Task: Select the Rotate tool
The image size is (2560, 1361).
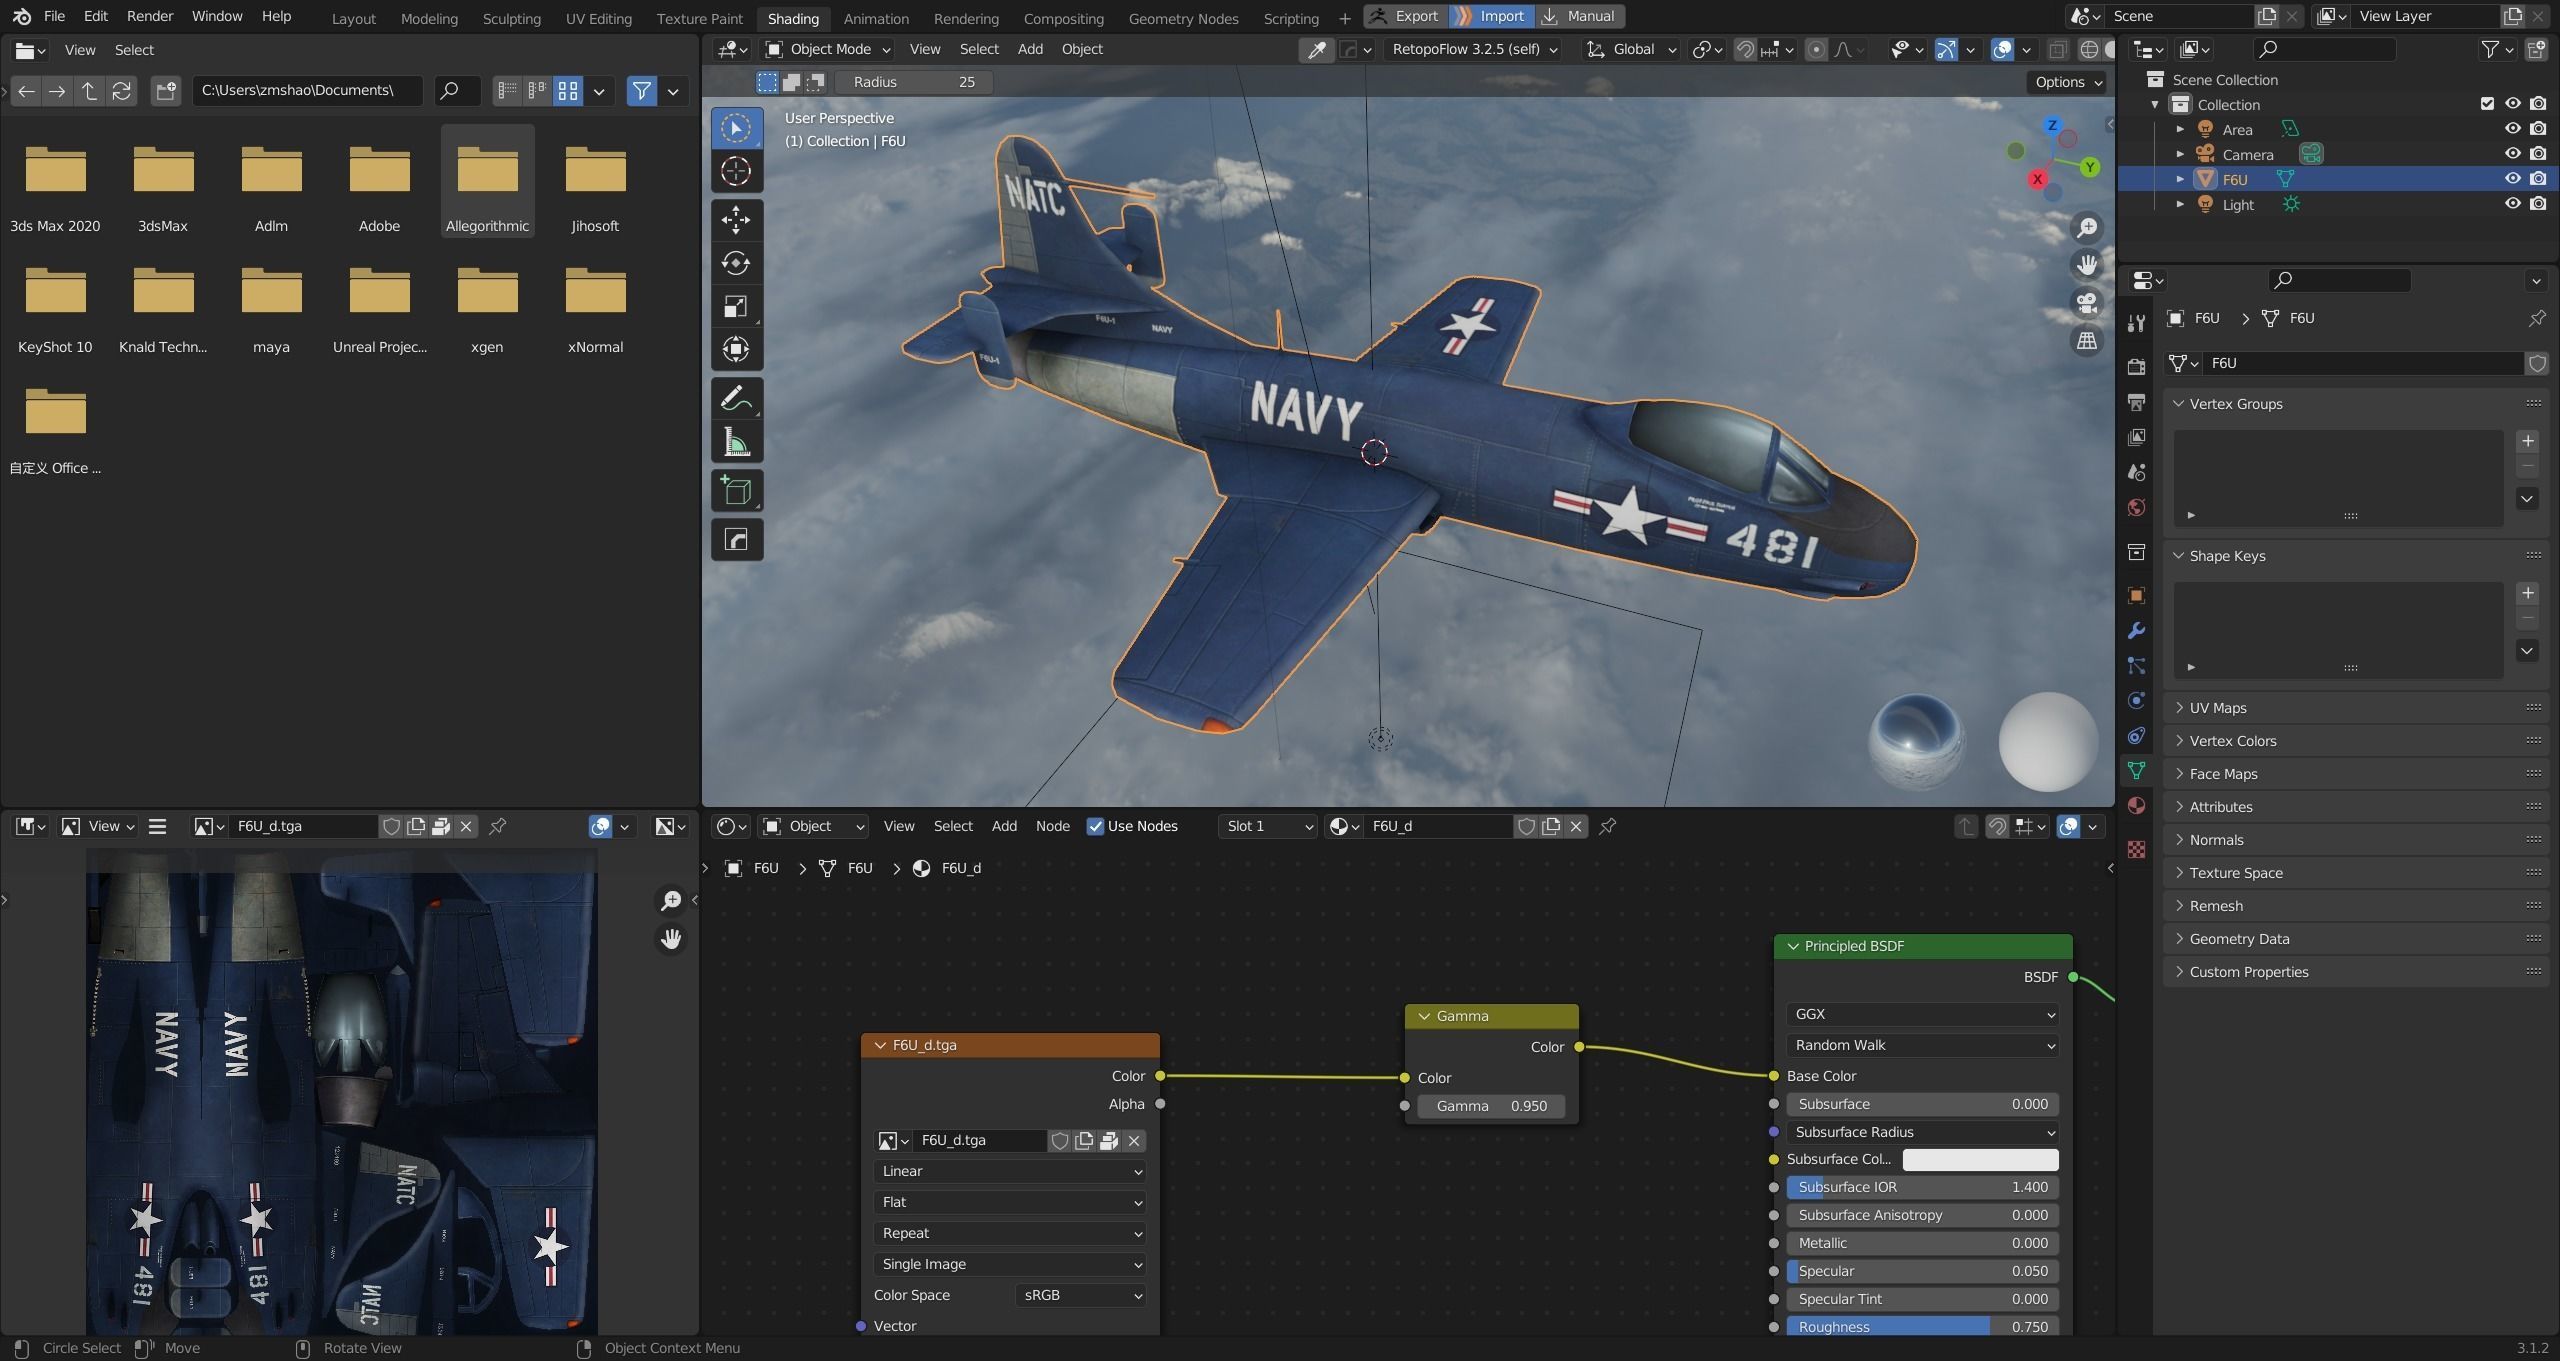Action: pos(737,263)
